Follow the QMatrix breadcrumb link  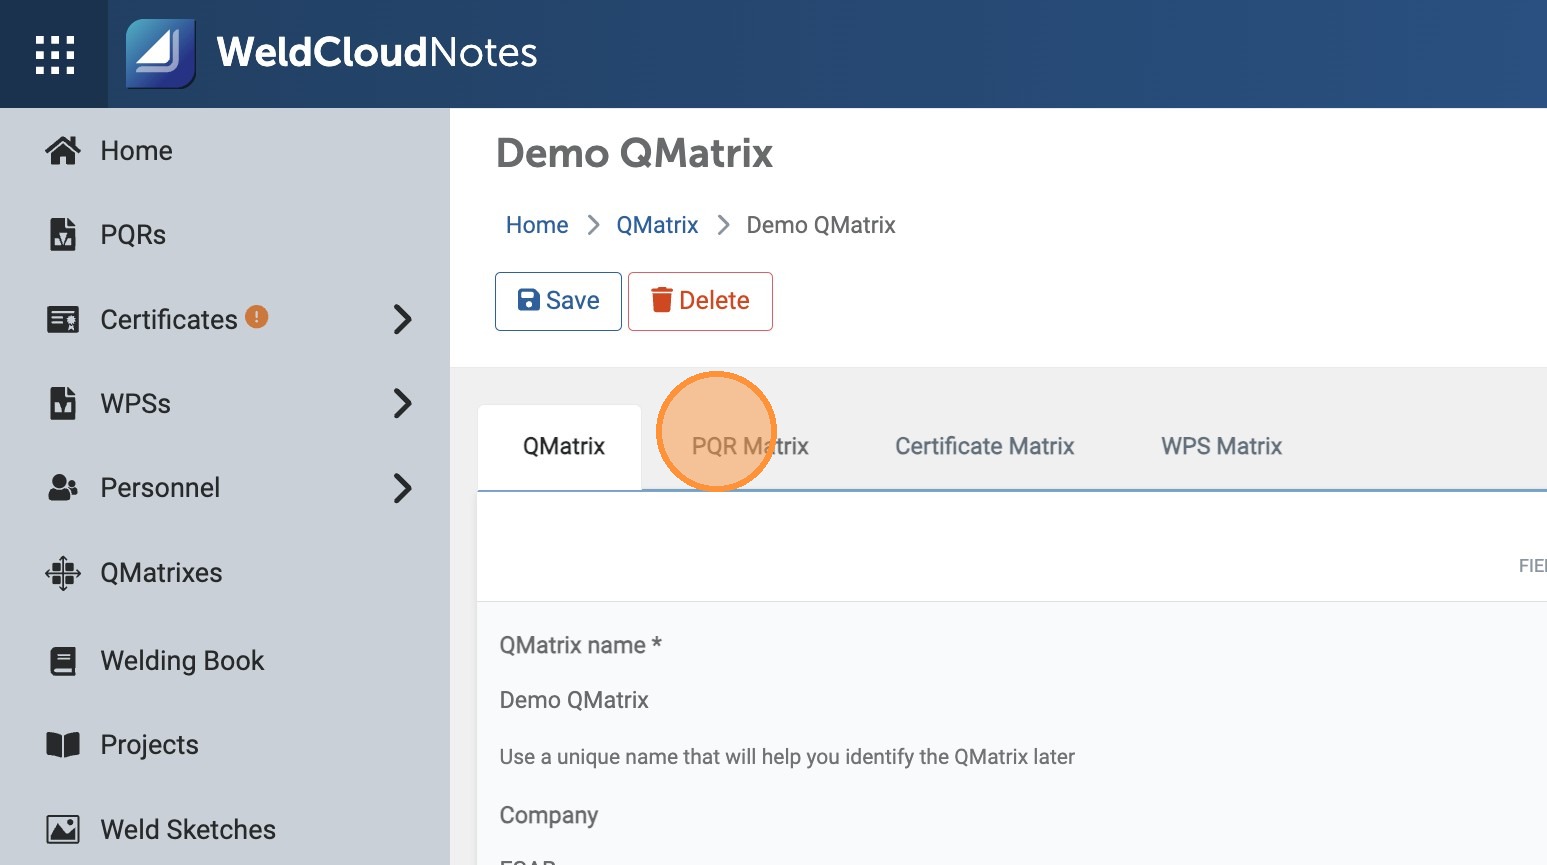(657, 225)
